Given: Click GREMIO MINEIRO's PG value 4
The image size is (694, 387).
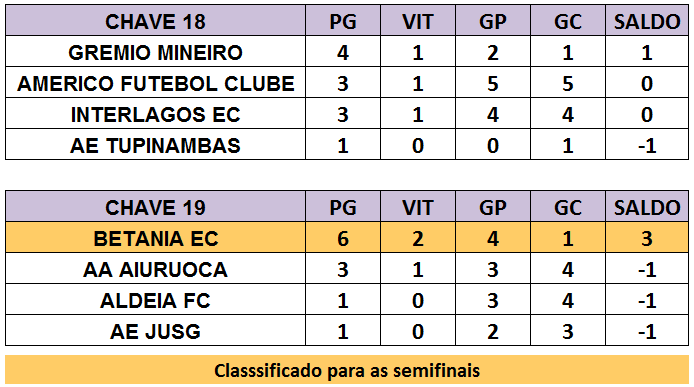Looking at the screenshot, I should click(343, 51).
